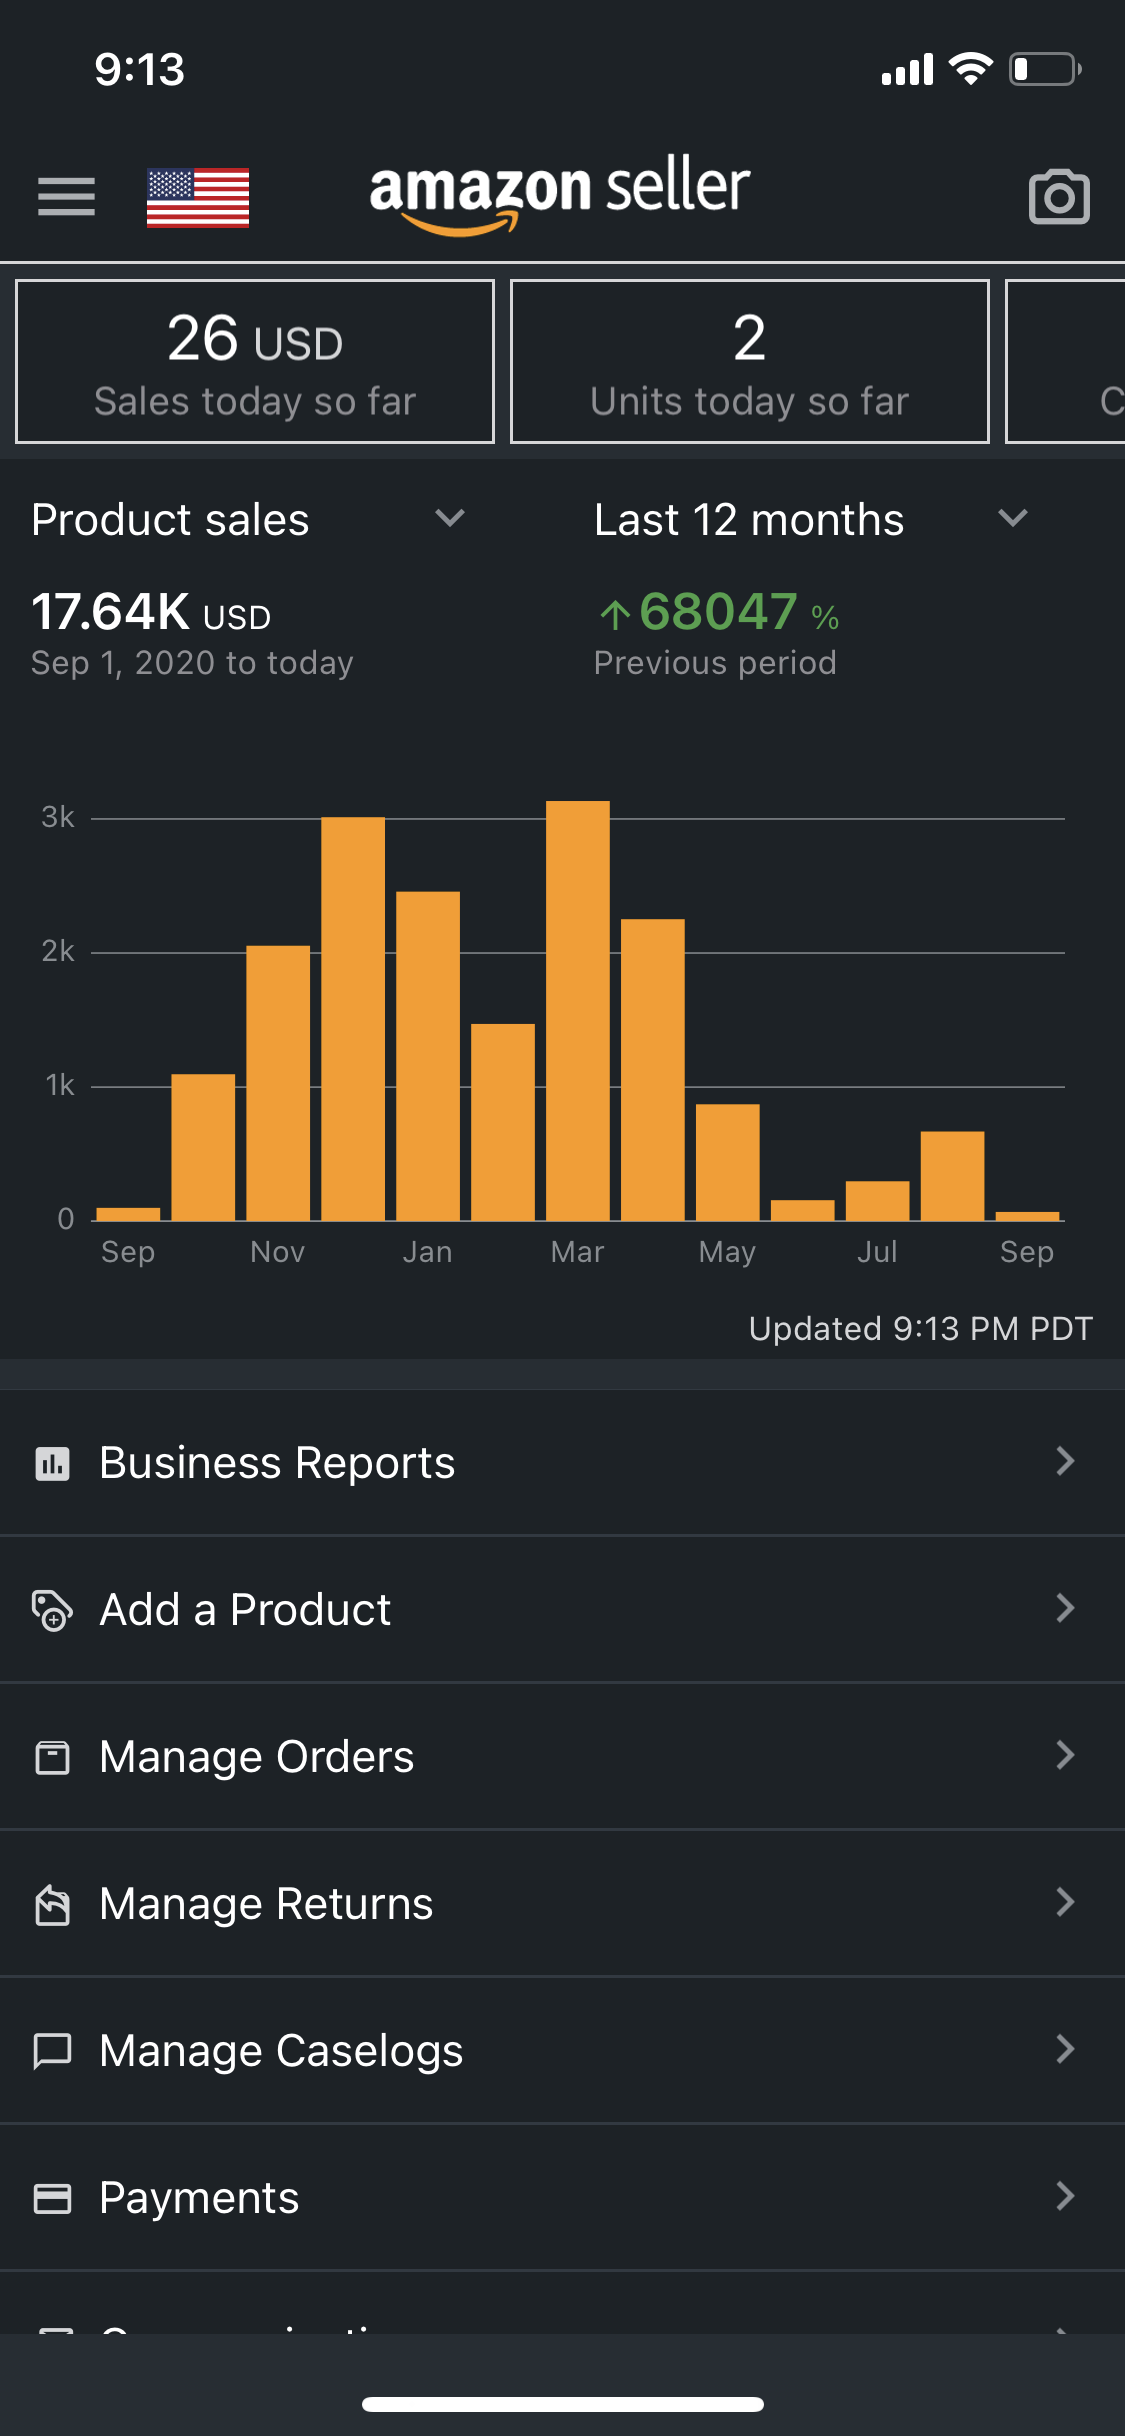1125x2436 pixels.
Task: Tap the Payments credit card icon
Action: click(x=52, y=2198)
